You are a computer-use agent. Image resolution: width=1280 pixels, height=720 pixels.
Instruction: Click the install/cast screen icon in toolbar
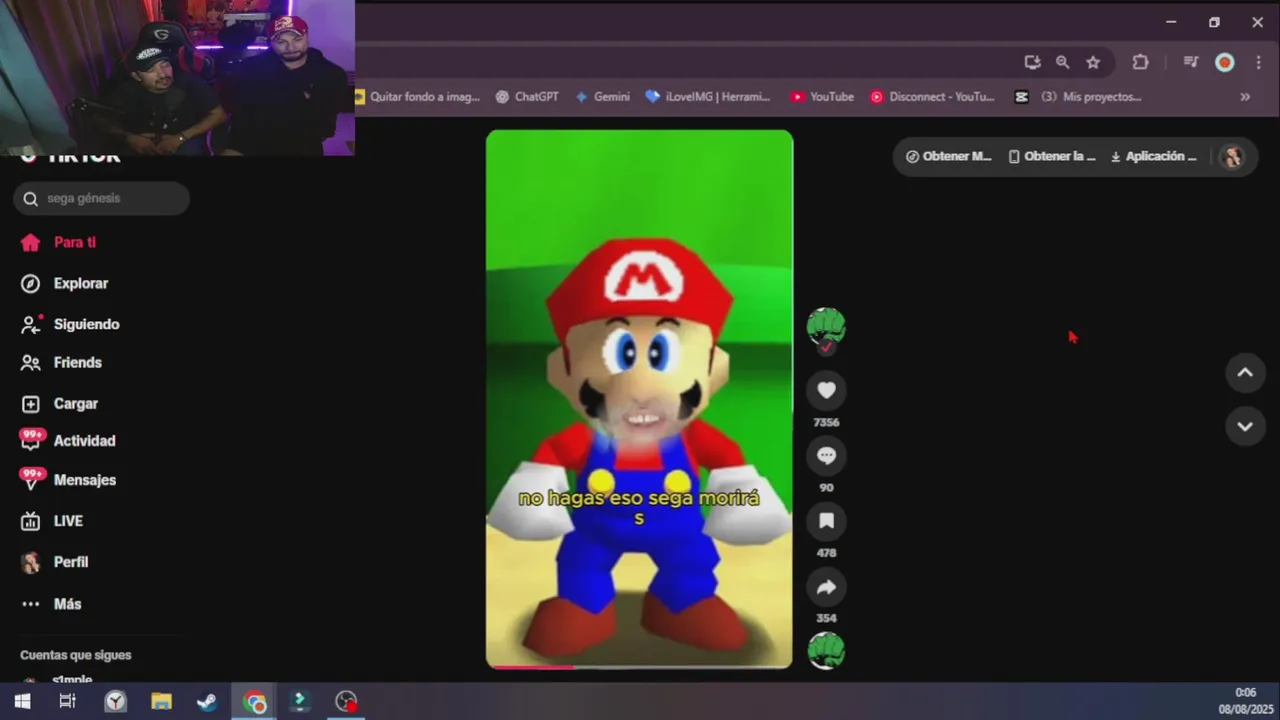(1032, 62)
